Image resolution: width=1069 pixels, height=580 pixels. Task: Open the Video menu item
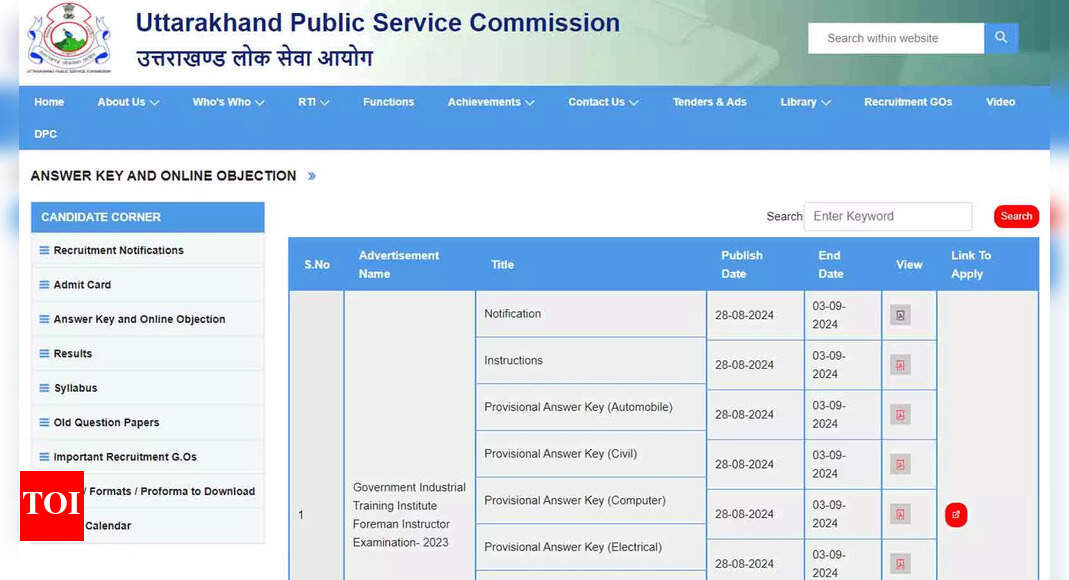tap(1000, 102)
